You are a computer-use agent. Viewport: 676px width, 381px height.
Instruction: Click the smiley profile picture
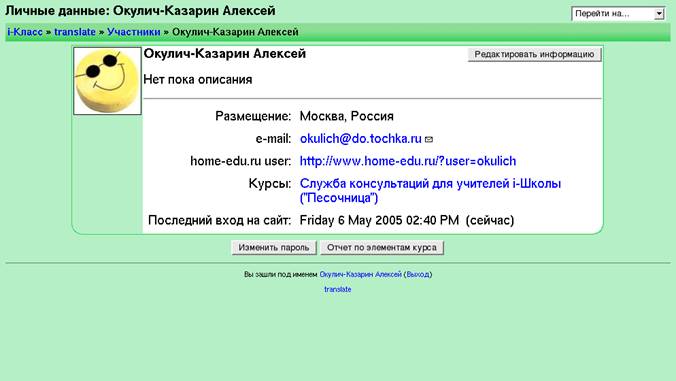click(x=107, y=81)
